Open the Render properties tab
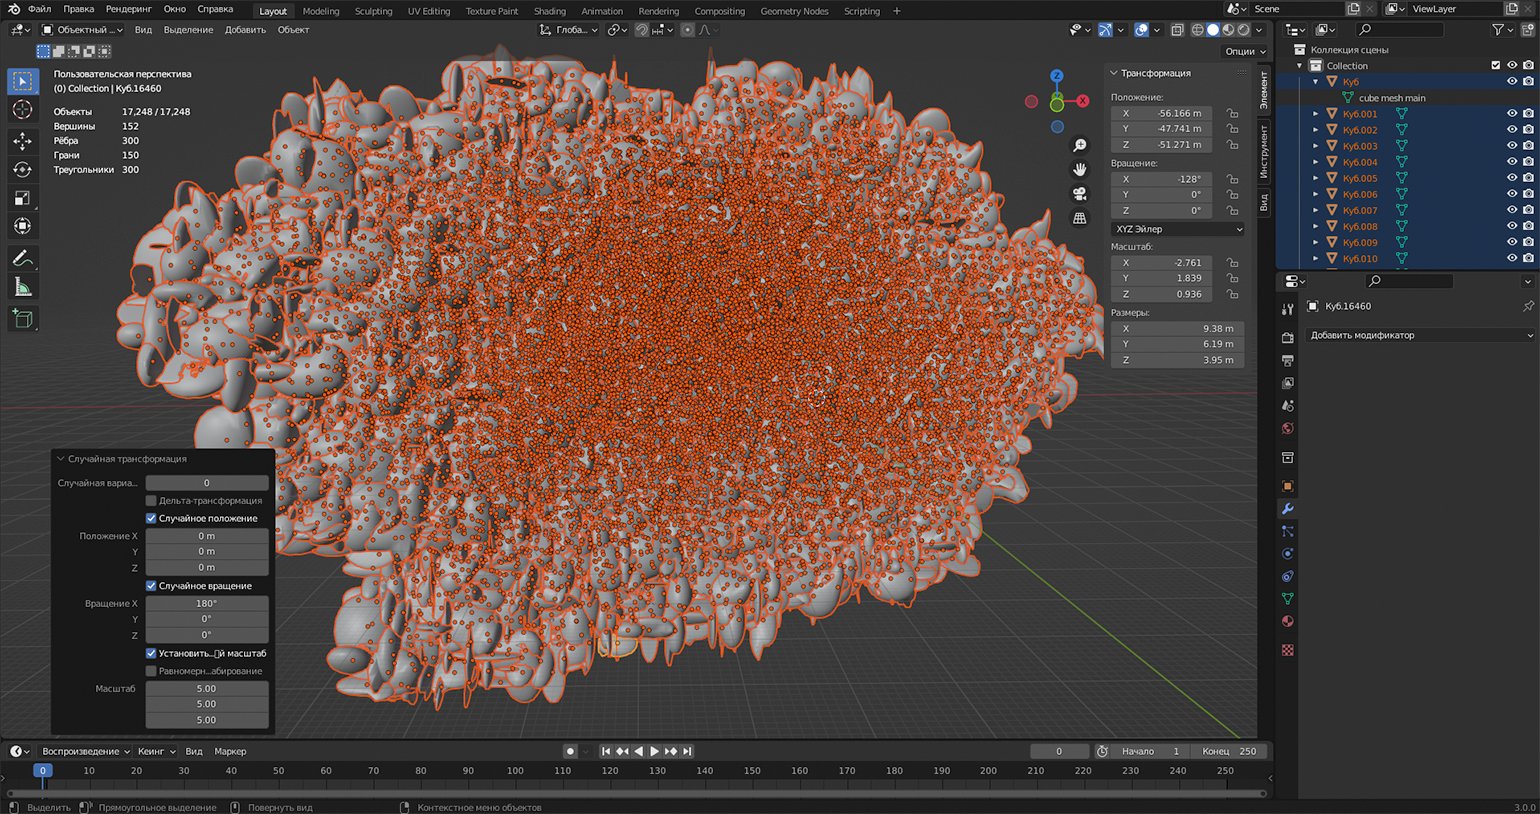 [1288, 338]
